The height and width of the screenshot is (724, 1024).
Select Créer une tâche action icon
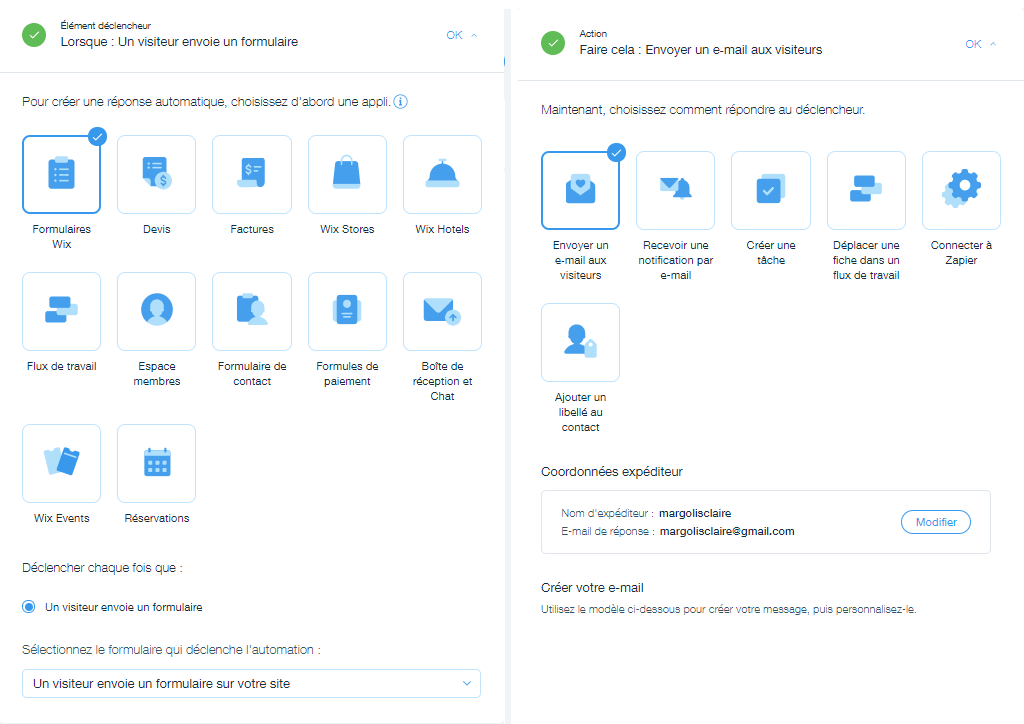point(770,190)
